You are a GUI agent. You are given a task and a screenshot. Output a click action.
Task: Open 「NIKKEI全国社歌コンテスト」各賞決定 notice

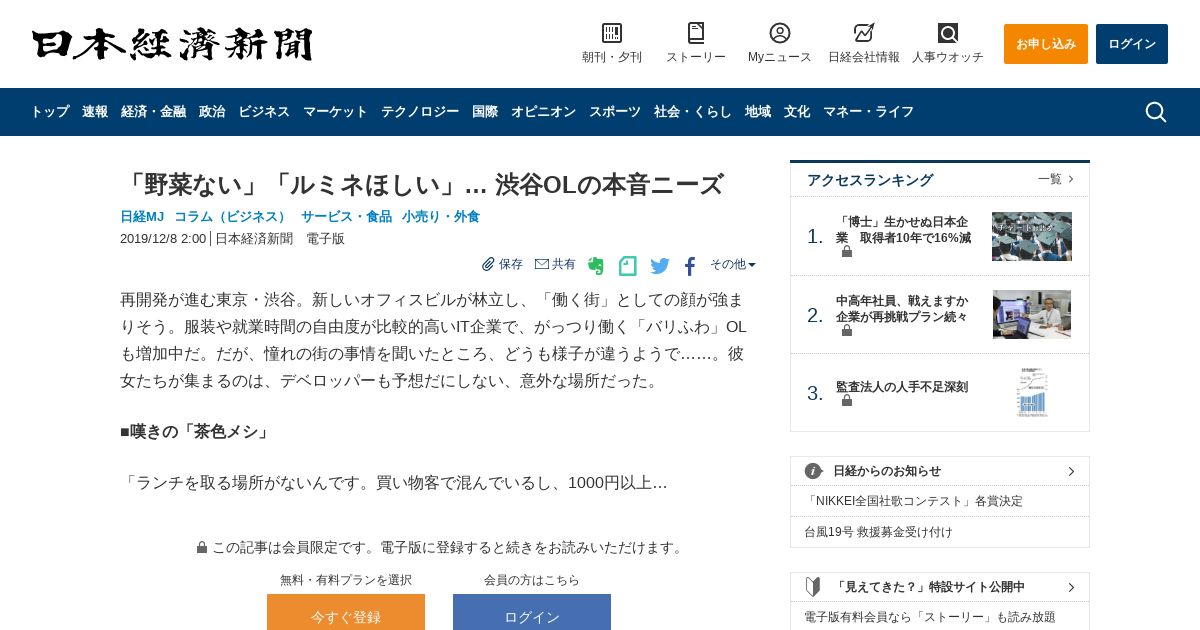[914, 501]
